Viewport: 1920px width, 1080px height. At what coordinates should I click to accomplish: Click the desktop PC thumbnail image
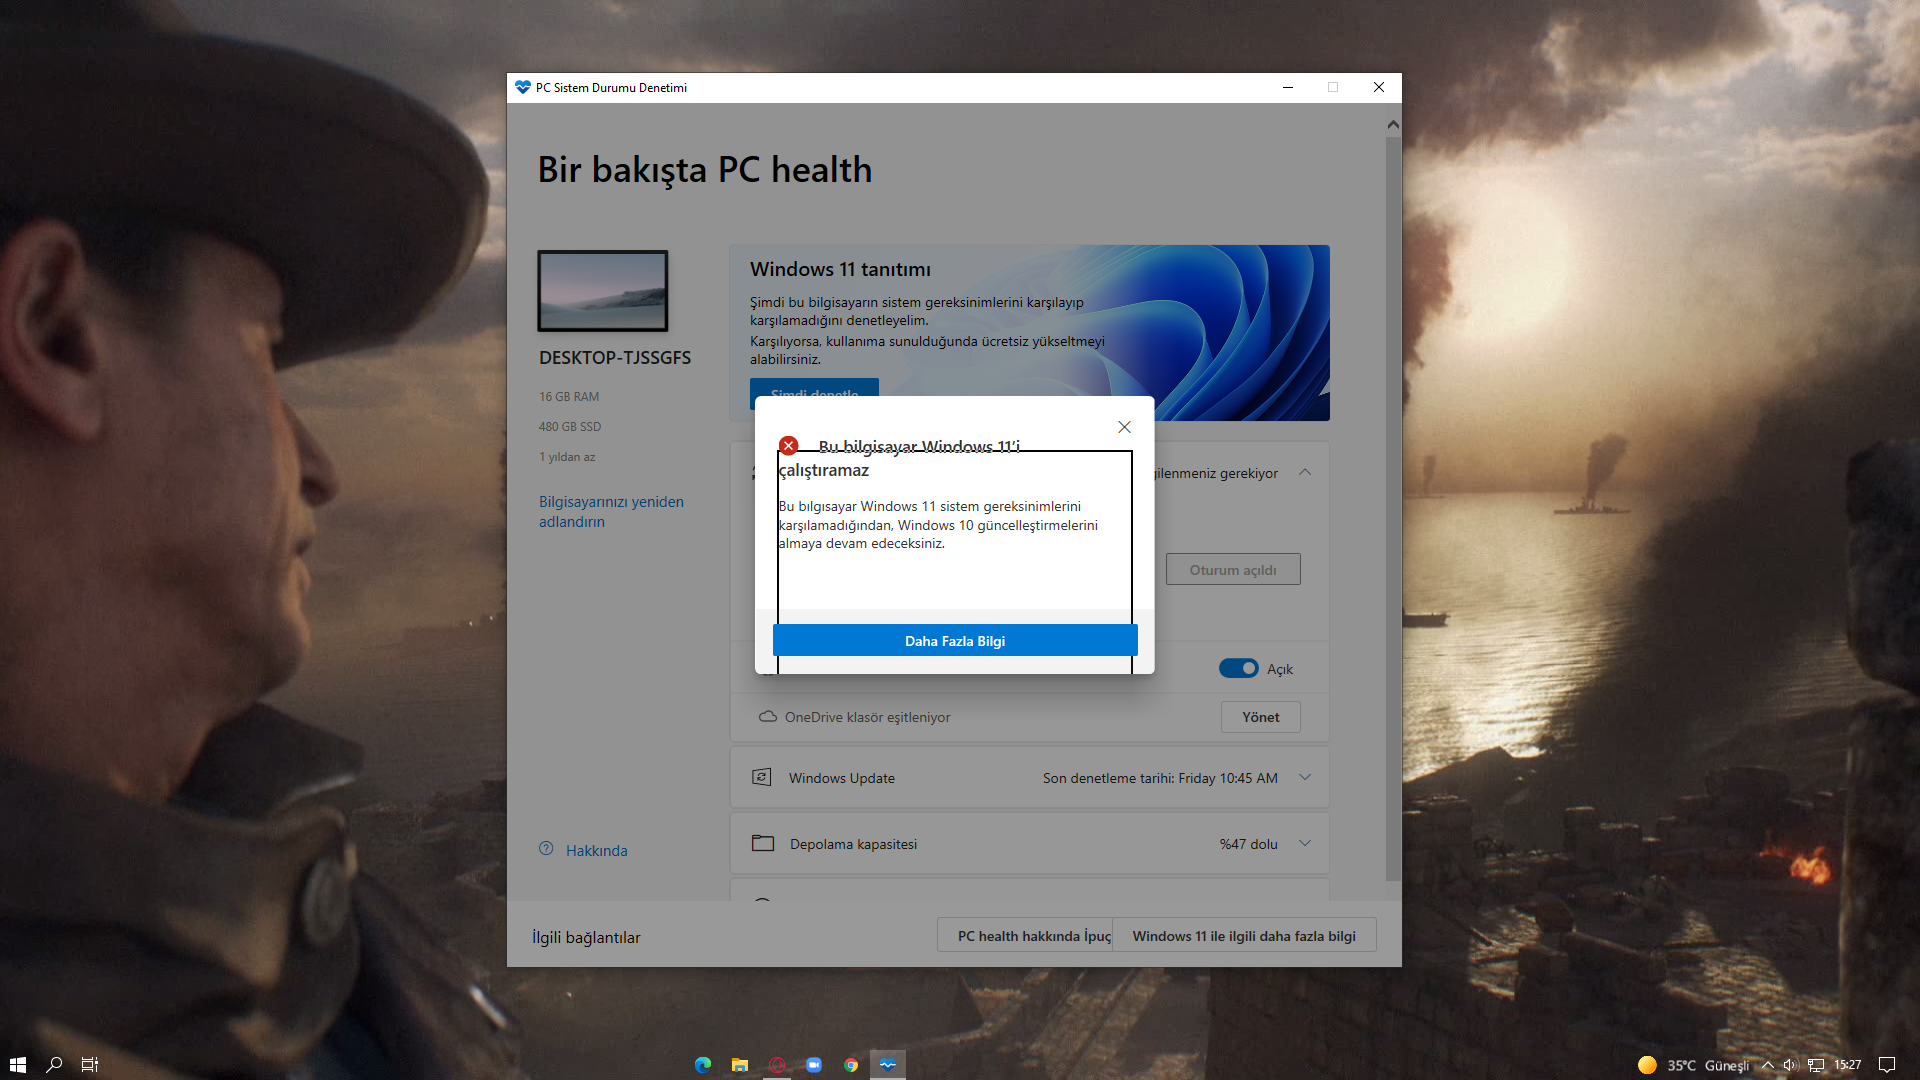coord(602,291)
